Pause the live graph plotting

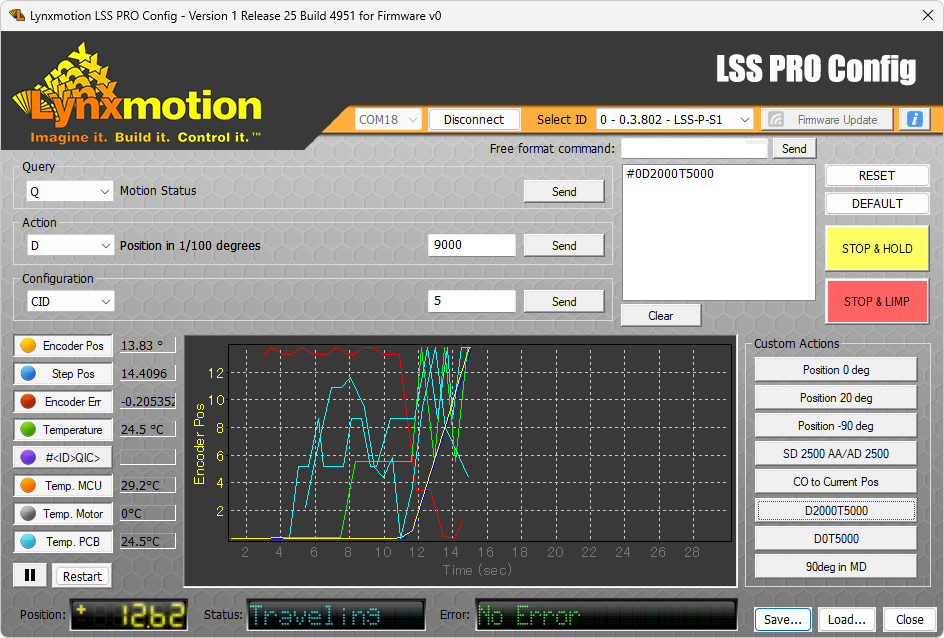coord(30,575)
